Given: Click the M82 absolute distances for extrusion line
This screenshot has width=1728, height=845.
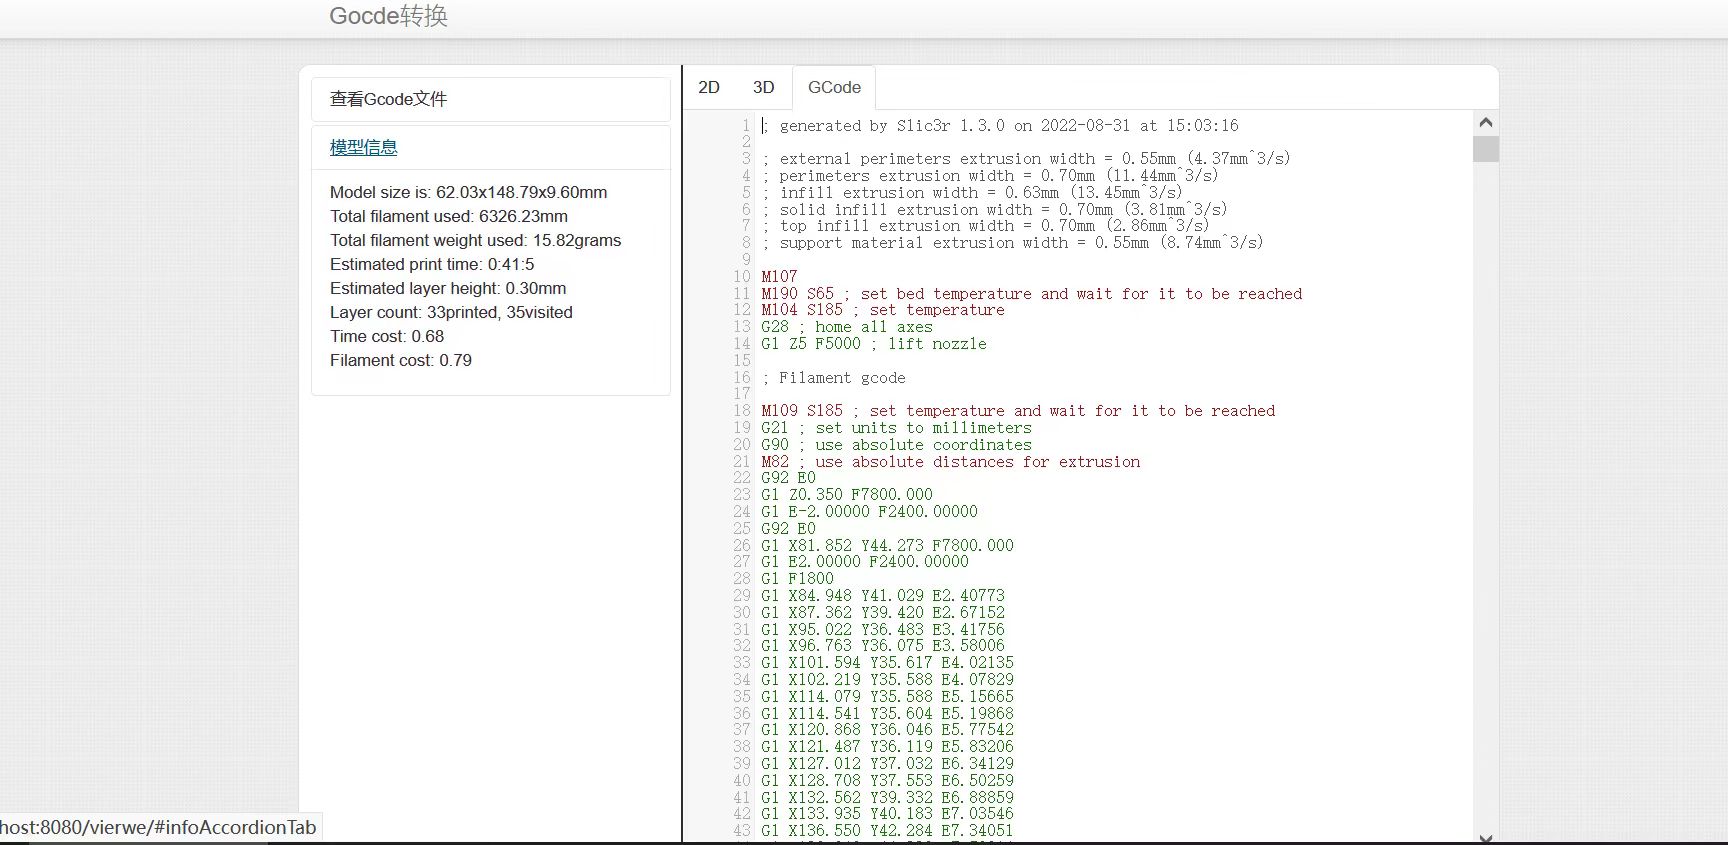Looking at the screenshot, I should coord(950,462).
